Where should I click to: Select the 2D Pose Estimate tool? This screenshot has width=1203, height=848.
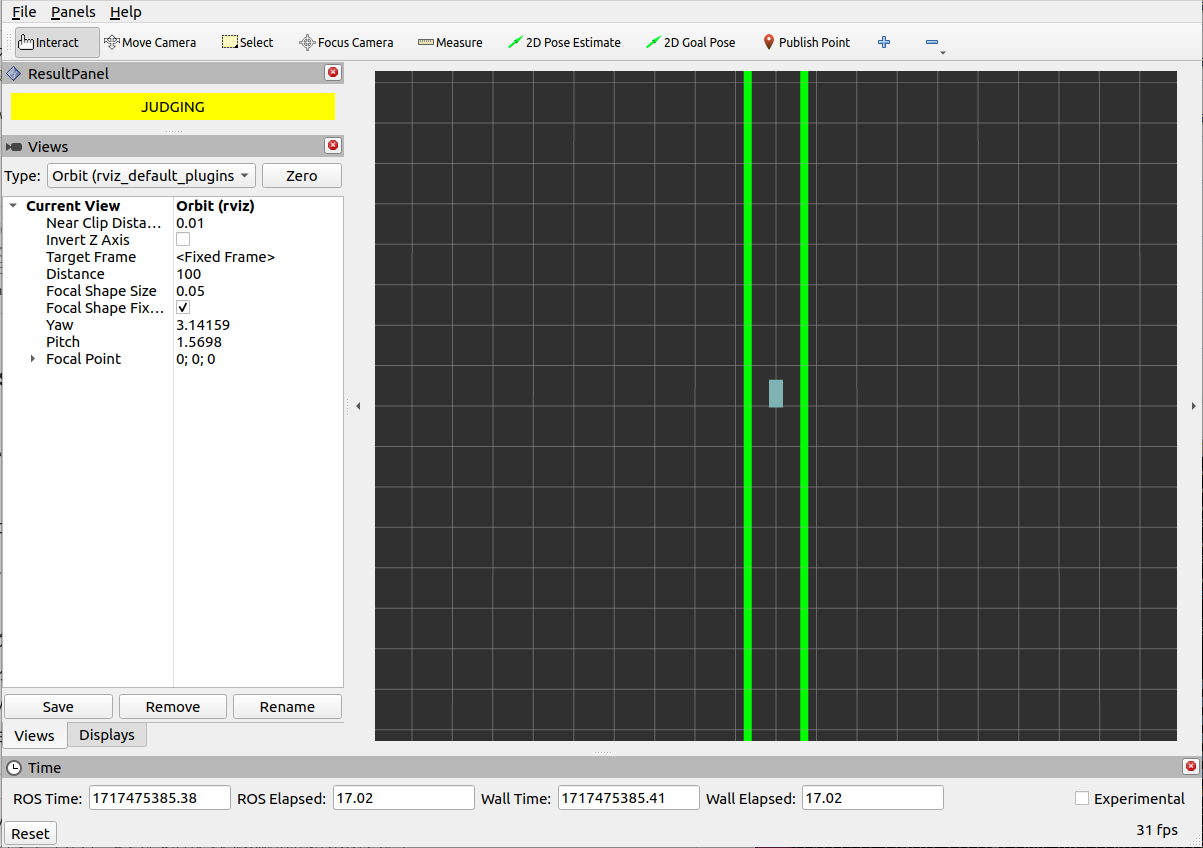pyautogui.click(x=564, y=42)
